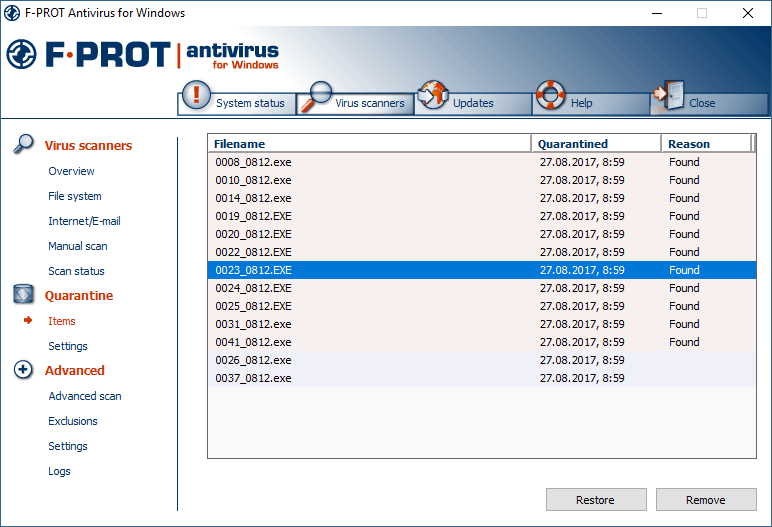Select file 0014_0812.exe
This screenshot has width=772, height=527.
(482, 198)
